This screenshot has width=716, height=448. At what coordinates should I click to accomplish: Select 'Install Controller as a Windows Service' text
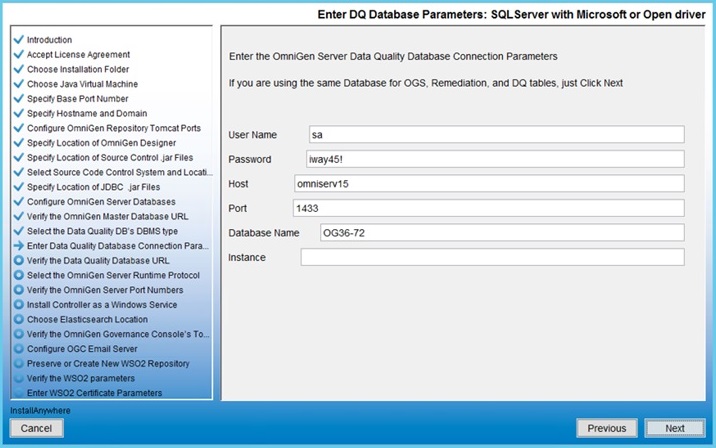coord(102,305)
